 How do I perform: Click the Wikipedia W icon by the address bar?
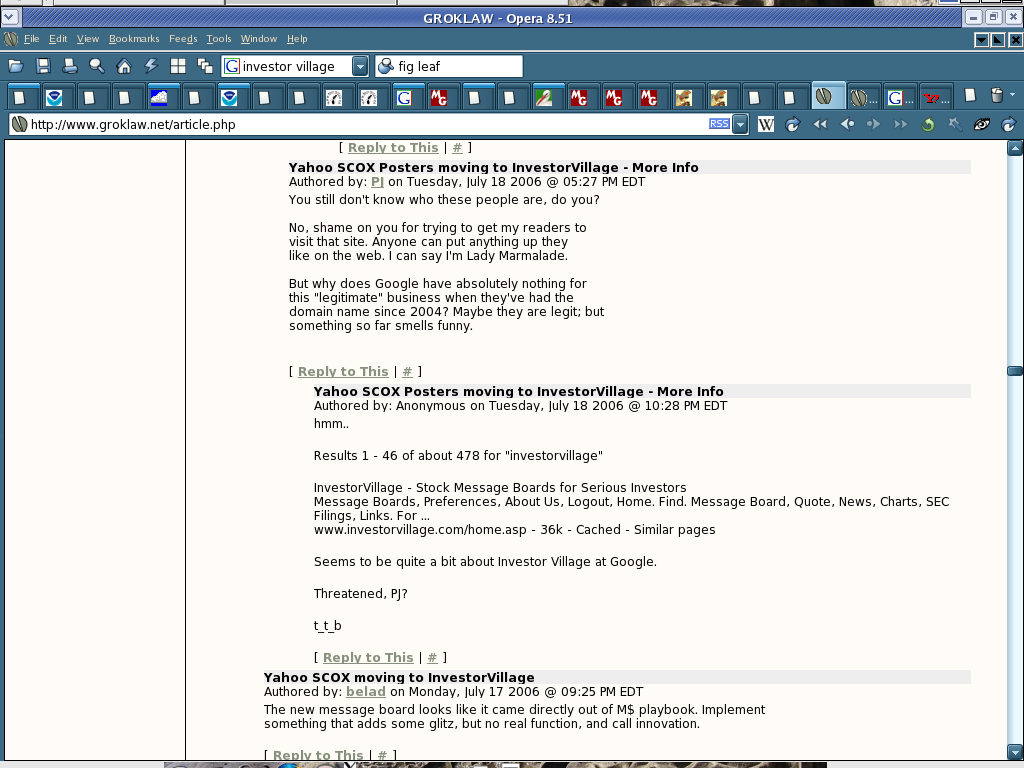point(765,124)
